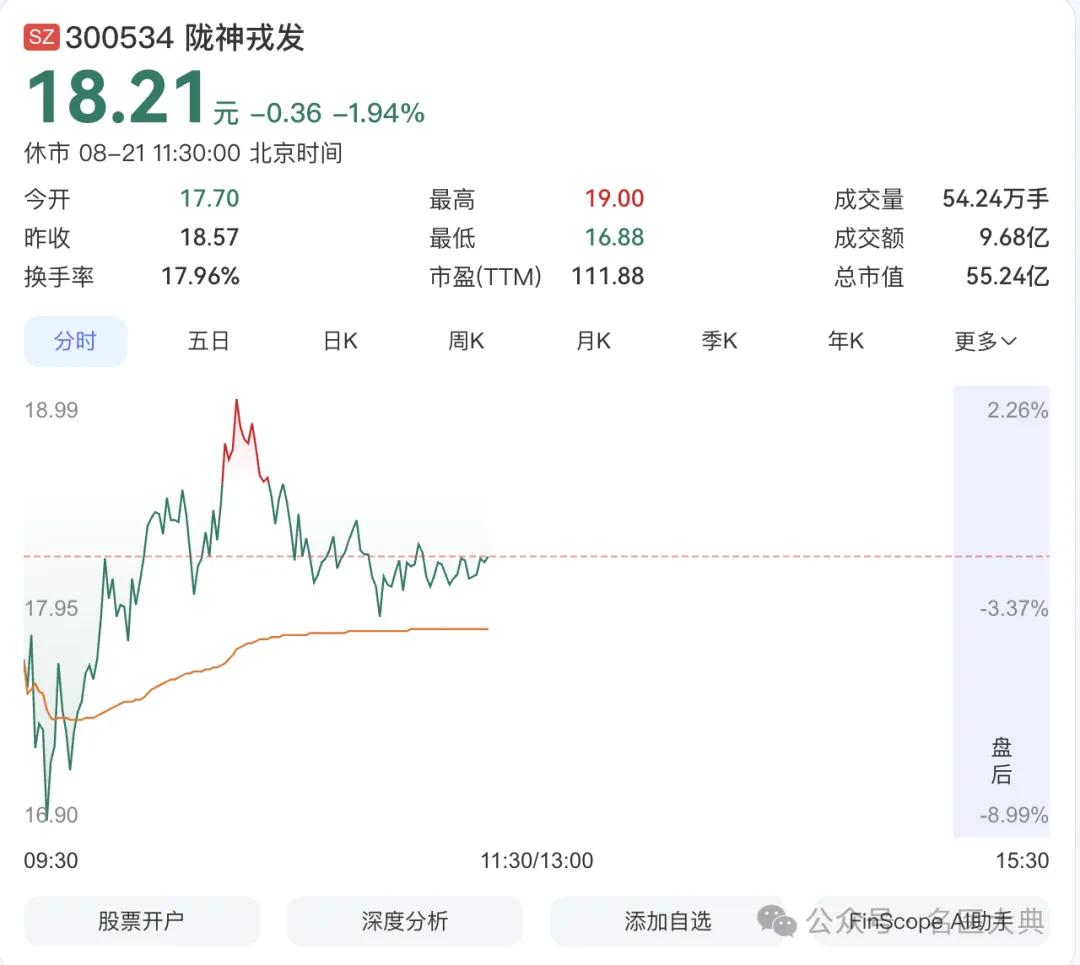Click the percentage axis label -8.99%
1080x965 pixels.
[1014, 815]
